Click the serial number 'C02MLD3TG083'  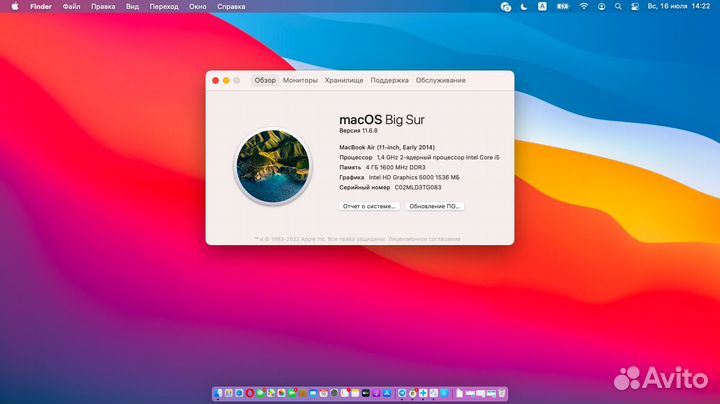pyautogui.click(x=418, y=187)
